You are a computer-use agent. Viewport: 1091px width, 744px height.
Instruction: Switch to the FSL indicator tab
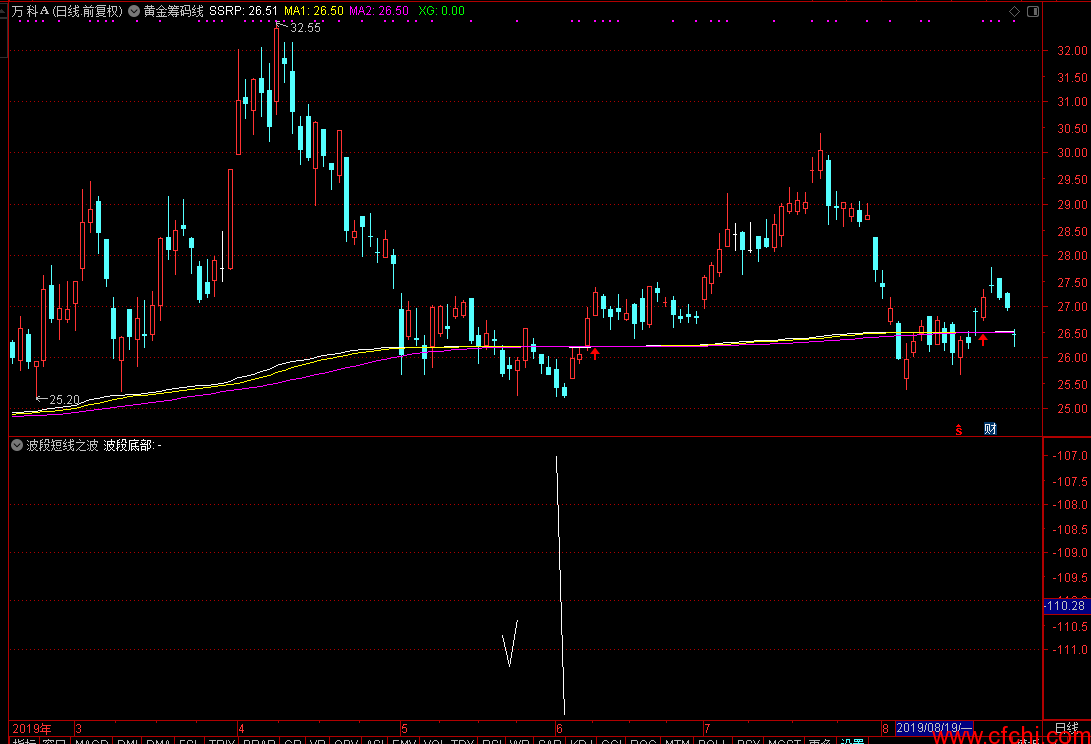click(189, 741)
